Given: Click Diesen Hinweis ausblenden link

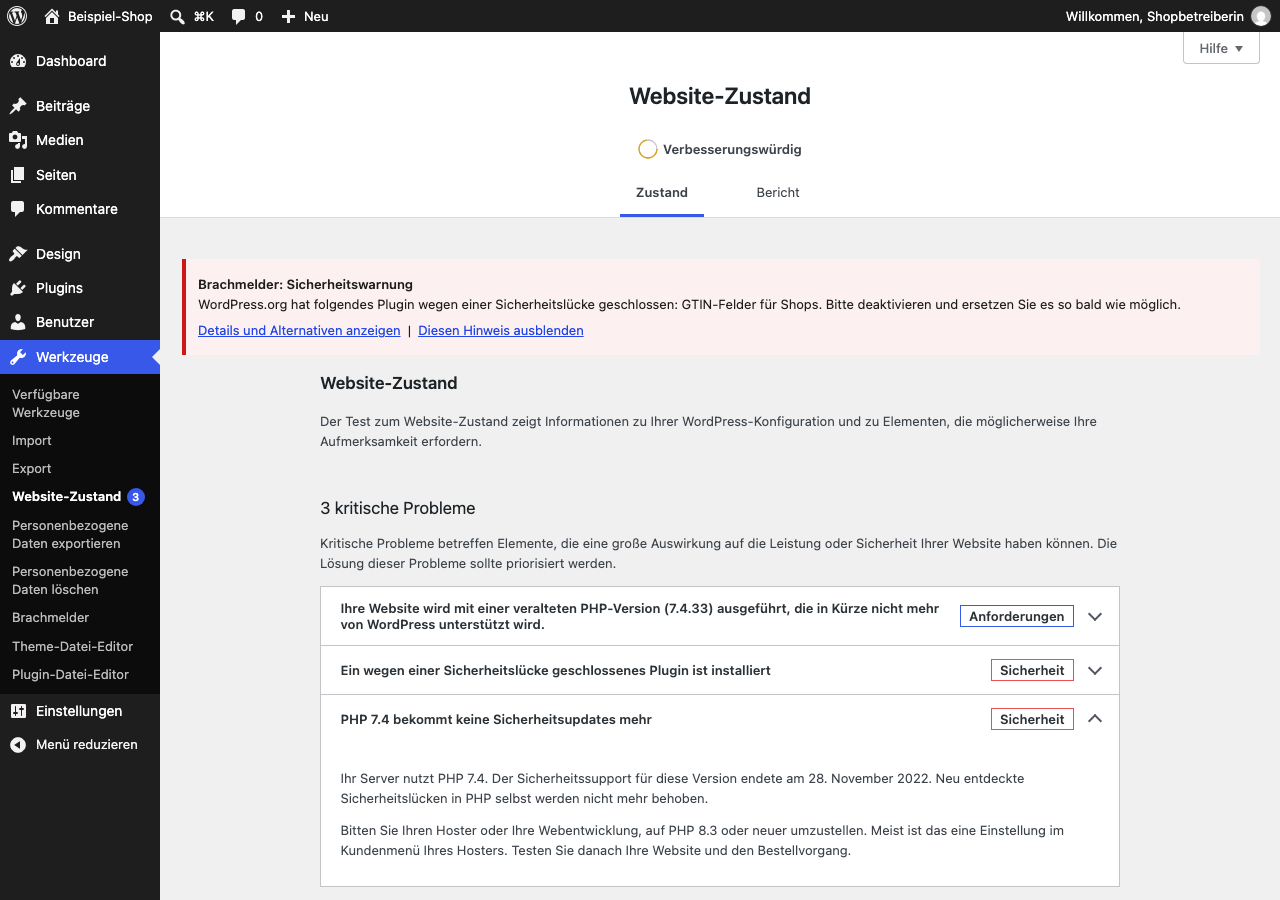Looking at the screenshot, I should (501, 330).
